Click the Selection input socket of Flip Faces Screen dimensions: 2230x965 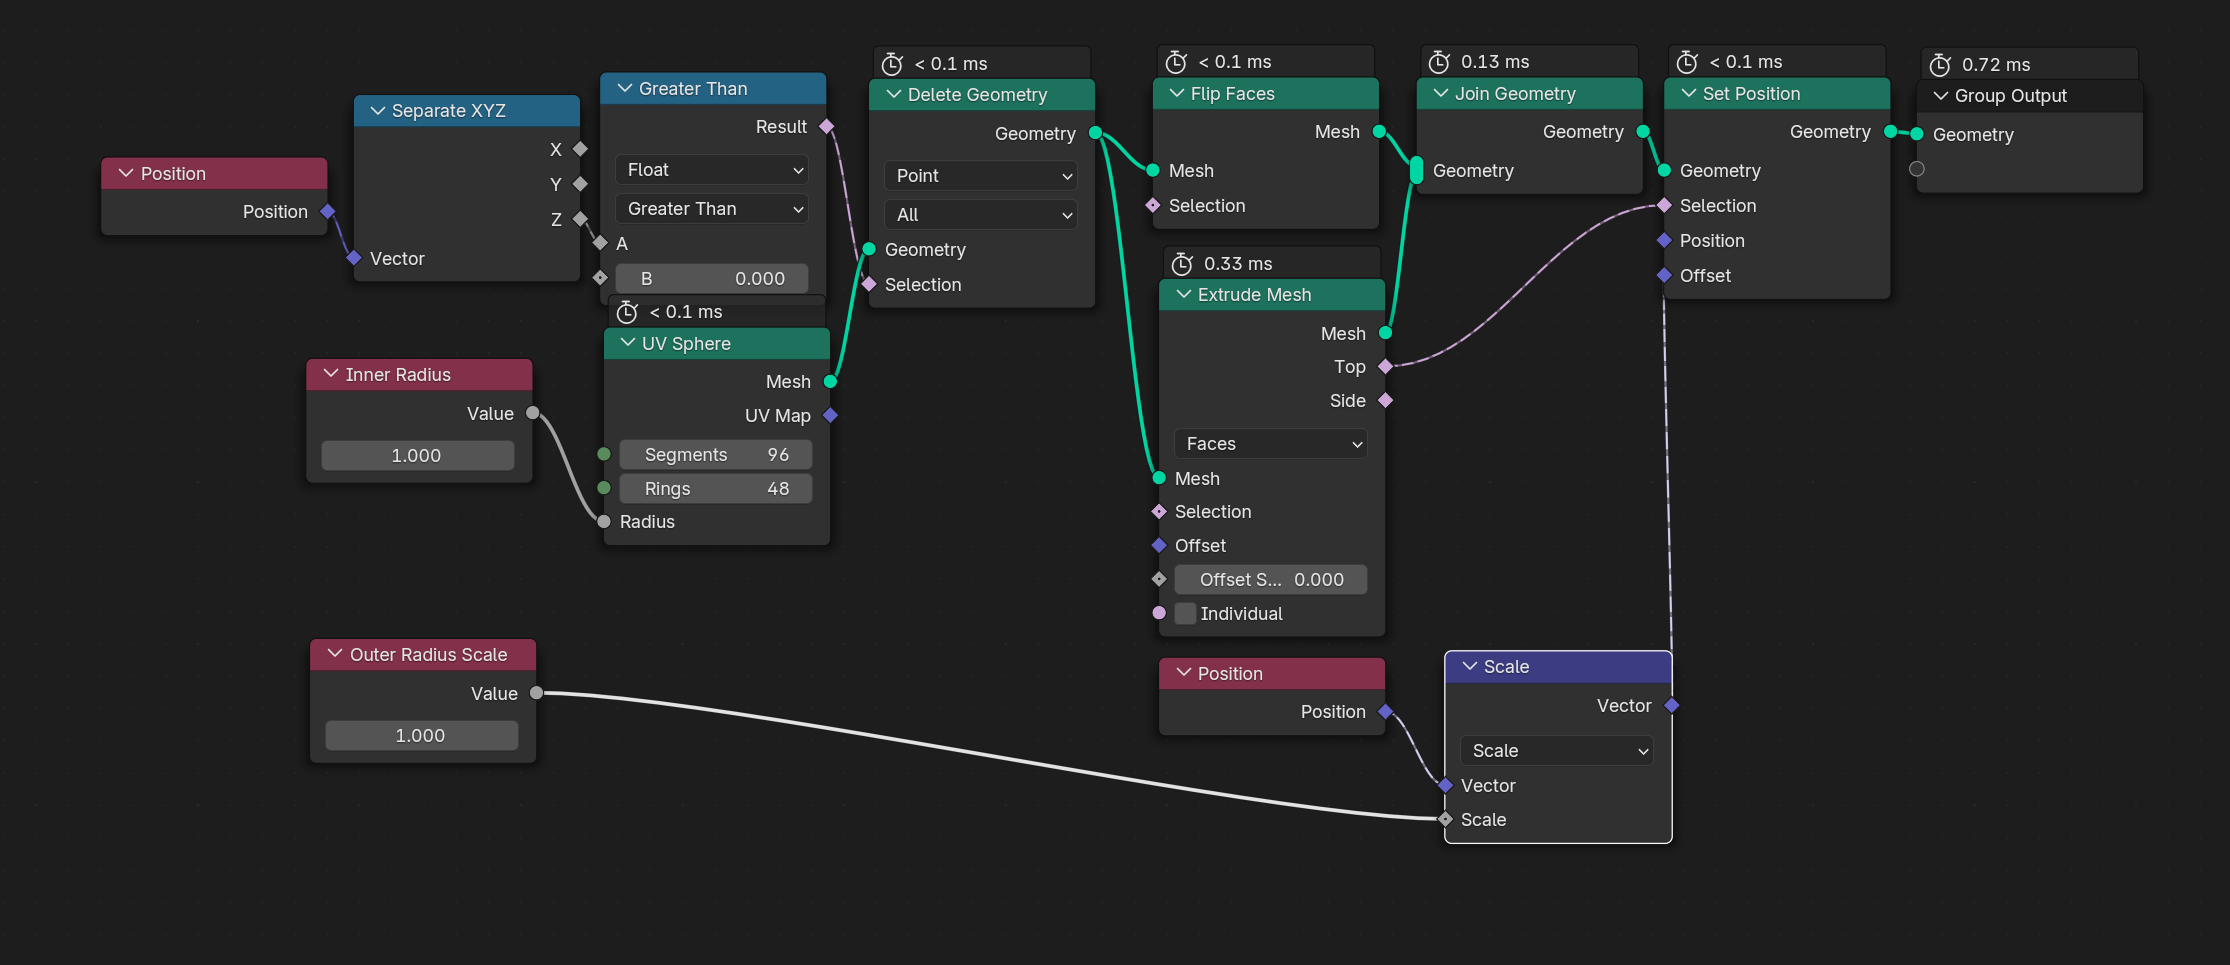click(1153, 206)
